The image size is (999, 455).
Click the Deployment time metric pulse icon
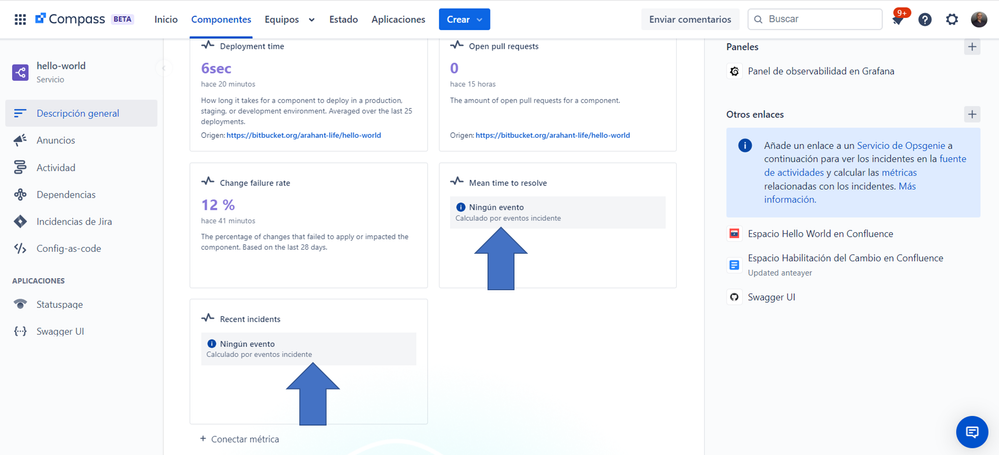208,46
